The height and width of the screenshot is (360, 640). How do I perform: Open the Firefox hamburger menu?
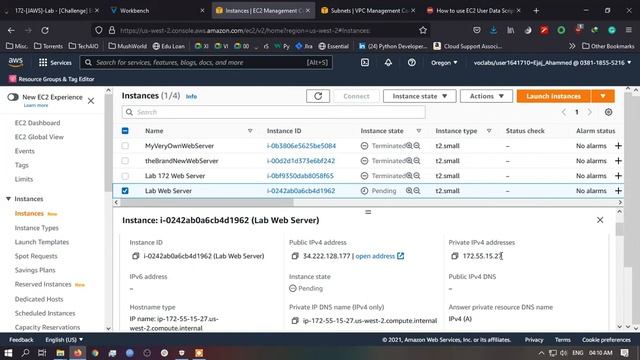tap(629, 30)
